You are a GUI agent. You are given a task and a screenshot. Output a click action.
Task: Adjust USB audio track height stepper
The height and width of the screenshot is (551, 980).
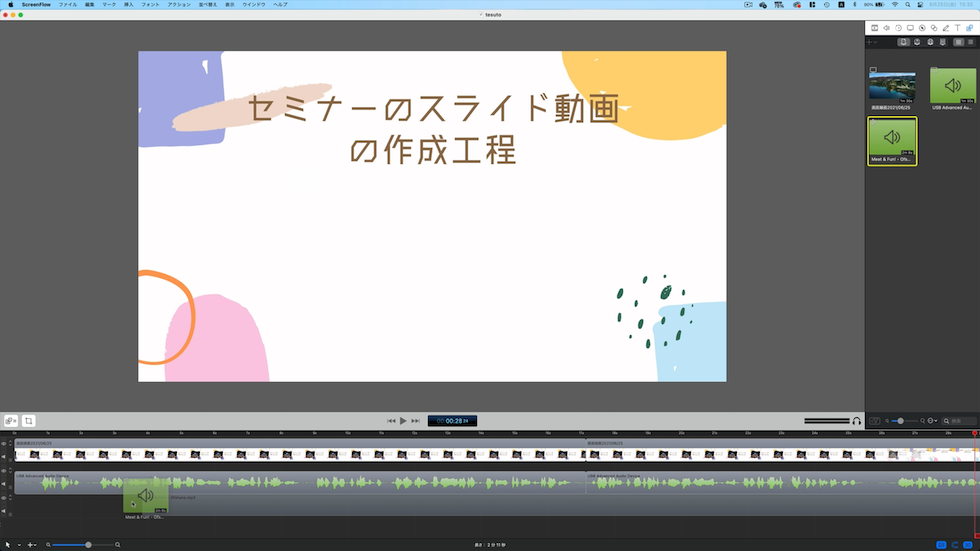pyautogui.click(x=10, y=470)
